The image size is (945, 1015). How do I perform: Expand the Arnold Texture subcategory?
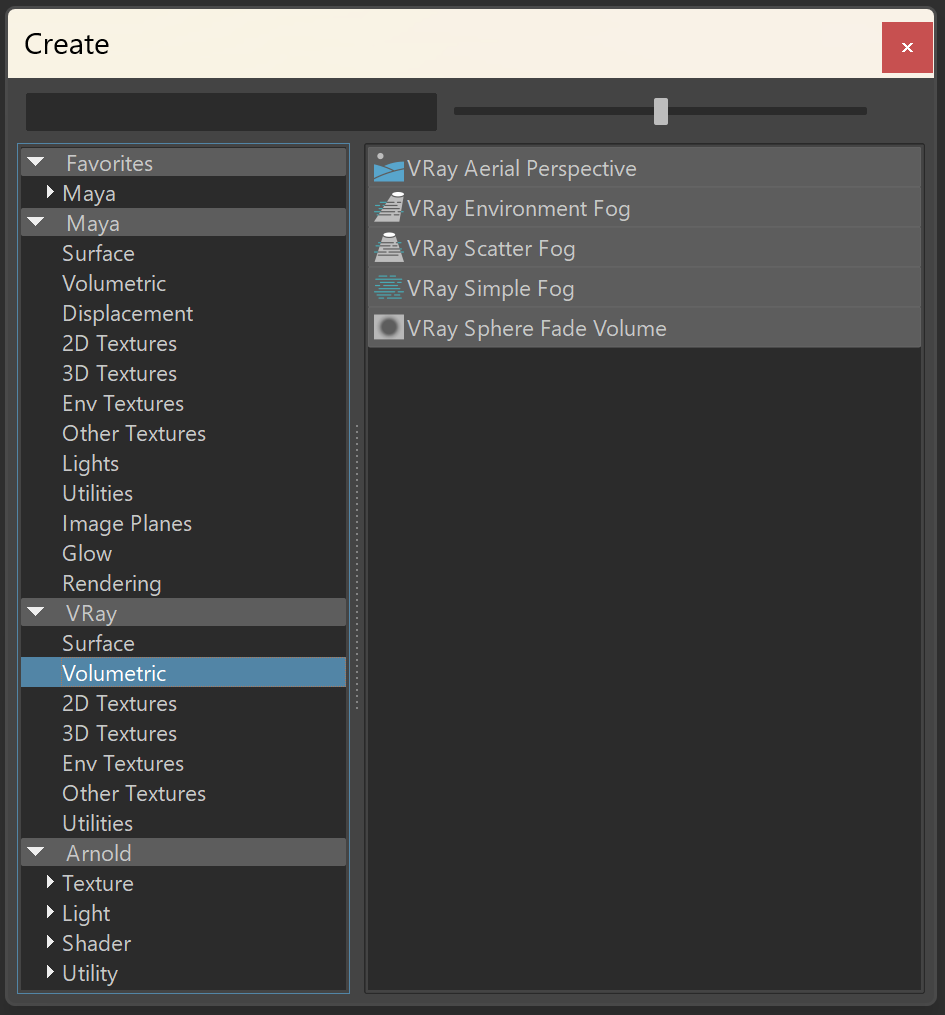(x=50, y=882)
